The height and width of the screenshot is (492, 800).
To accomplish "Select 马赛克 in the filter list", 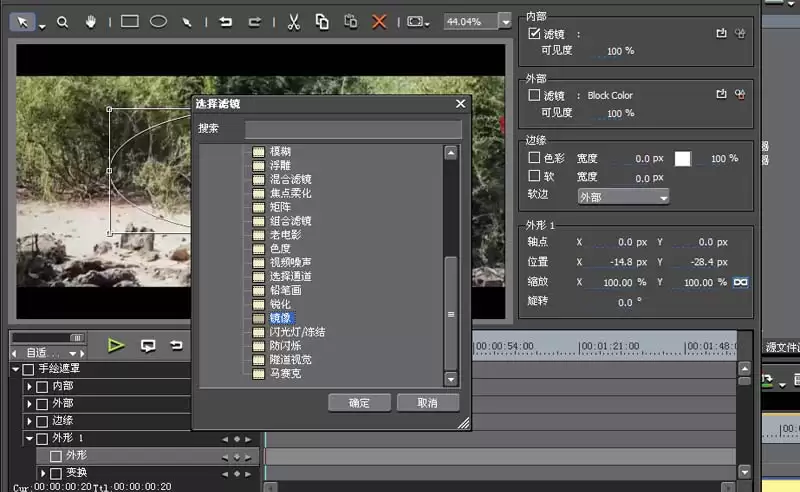I will pos(285,374).
